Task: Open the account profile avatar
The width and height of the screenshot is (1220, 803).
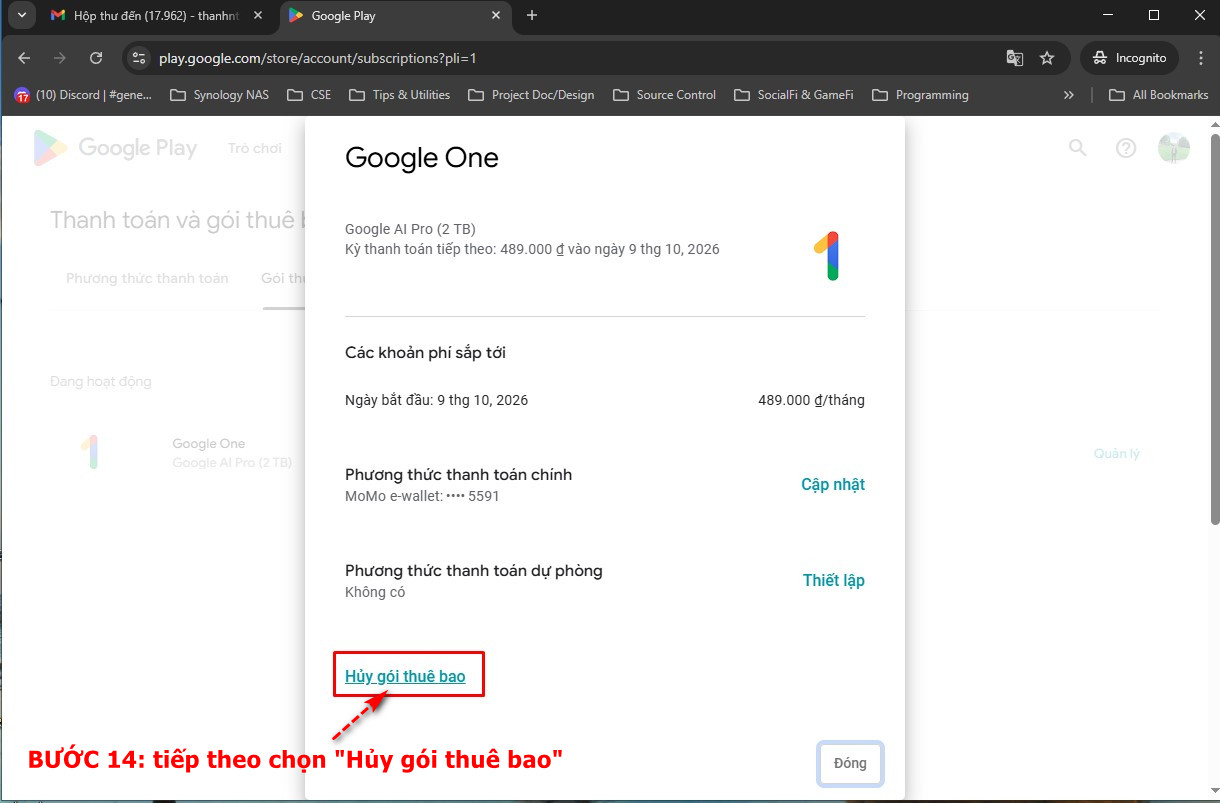Action: tap(1173, 148)
